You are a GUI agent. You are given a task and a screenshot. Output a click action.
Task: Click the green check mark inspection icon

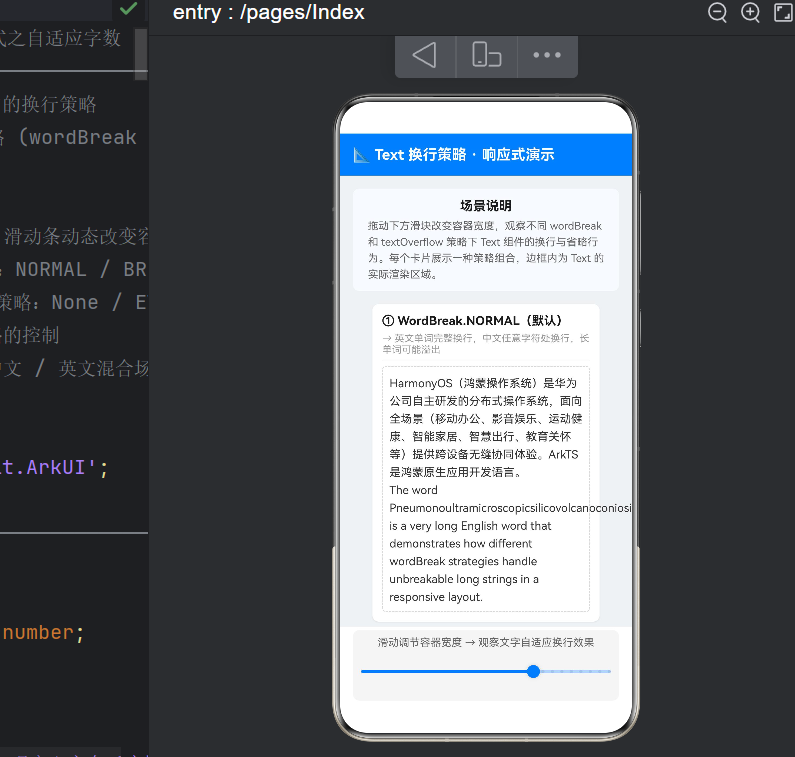(x=128, y=9)
